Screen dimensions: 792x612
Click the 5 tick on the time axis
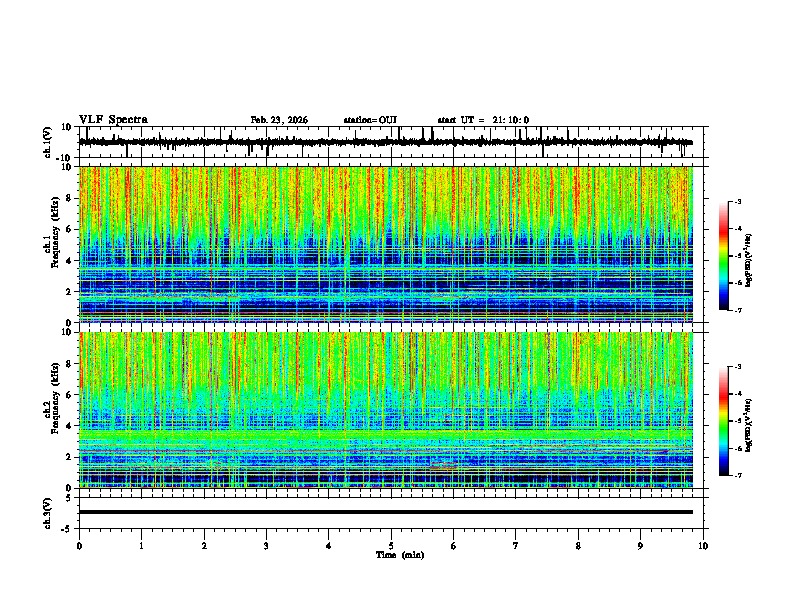[x=391, y=546]
